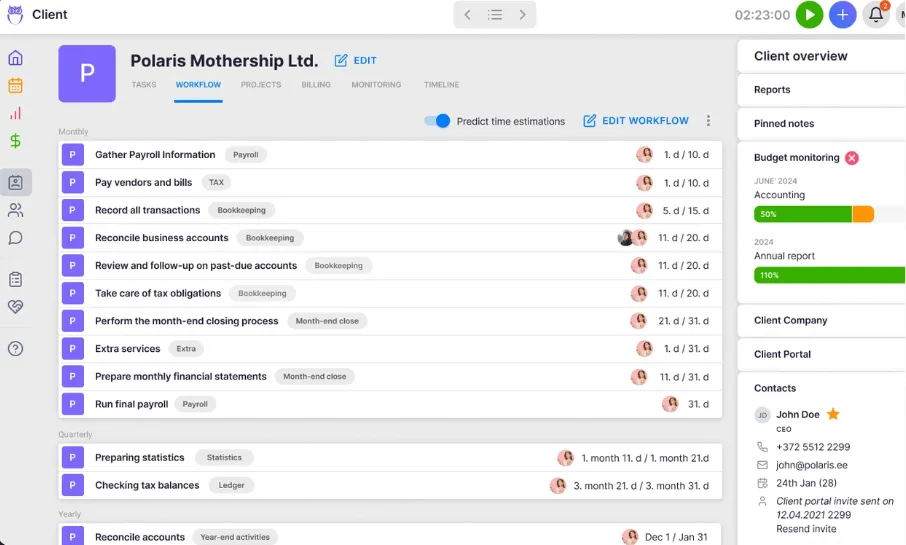This screenshot has height=545, width=906.
Task: Open Gather Payroll Information task row
Action: click(390, 155)
